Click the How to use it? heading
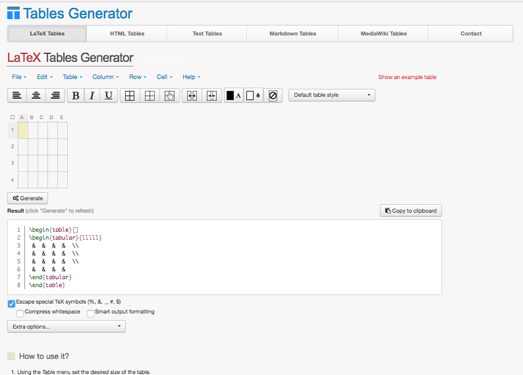This screenshot has width=523, height=375. click(44, 356)
